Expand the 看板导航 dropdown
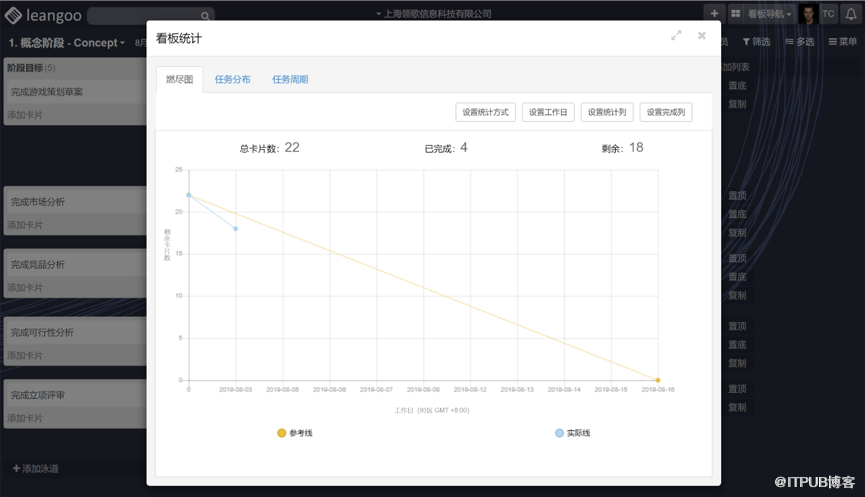The width and height of the screenshot is (865, 497). point(770,14)
